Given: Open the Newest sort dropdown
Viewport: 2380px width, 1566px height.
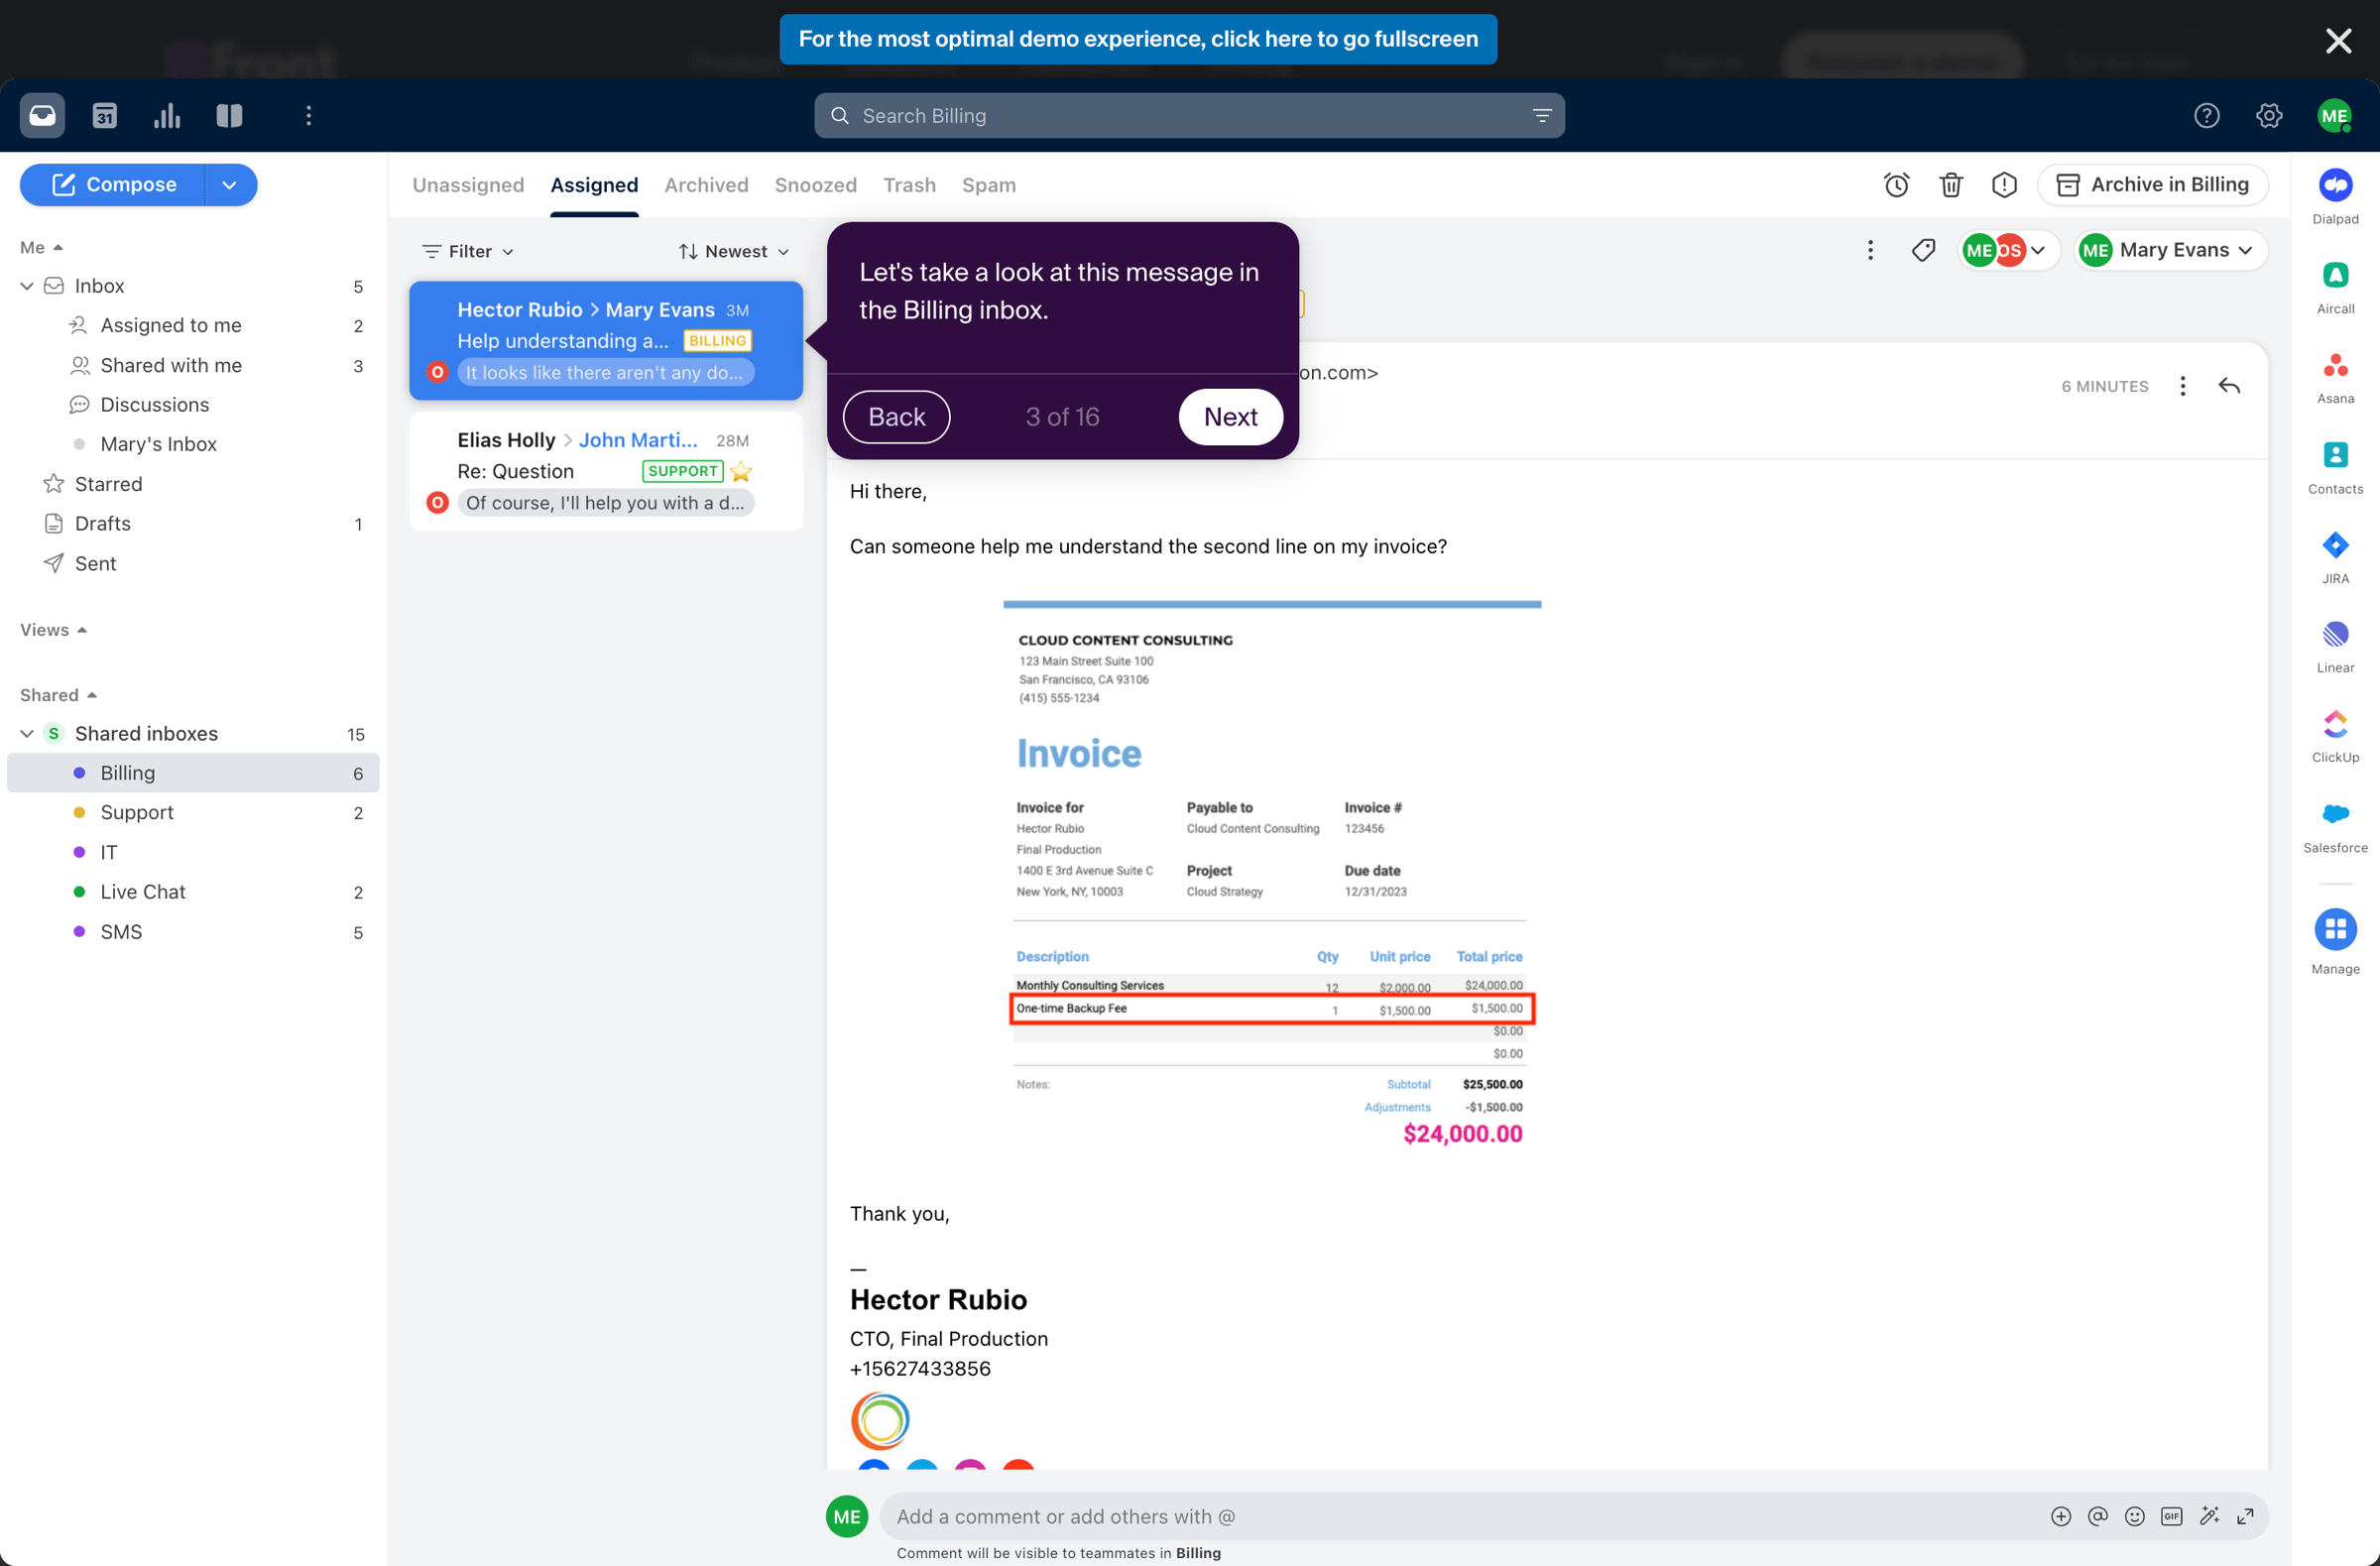Looking at the screenshot, I should [x=733, y=251].
